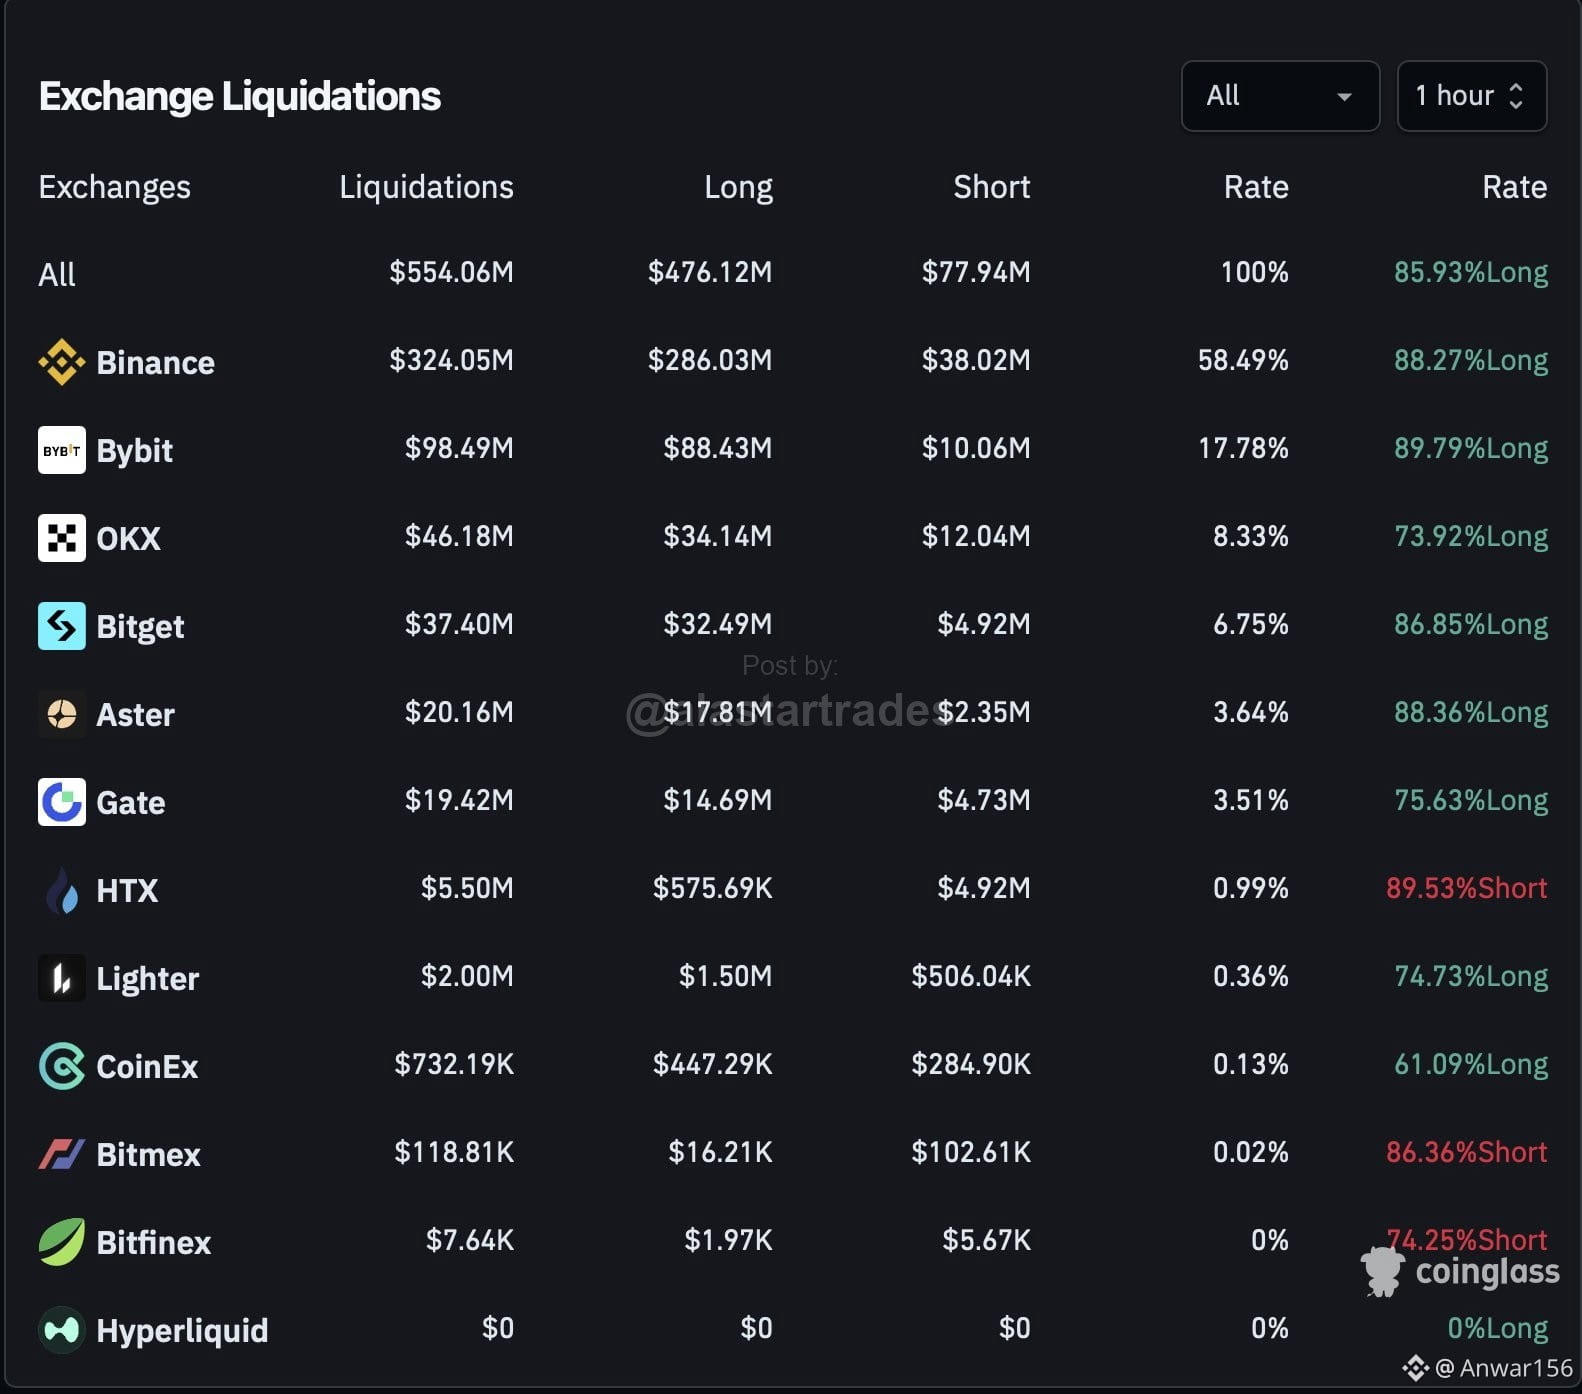Click the HTX flame logo icon

tap(62, 890)
